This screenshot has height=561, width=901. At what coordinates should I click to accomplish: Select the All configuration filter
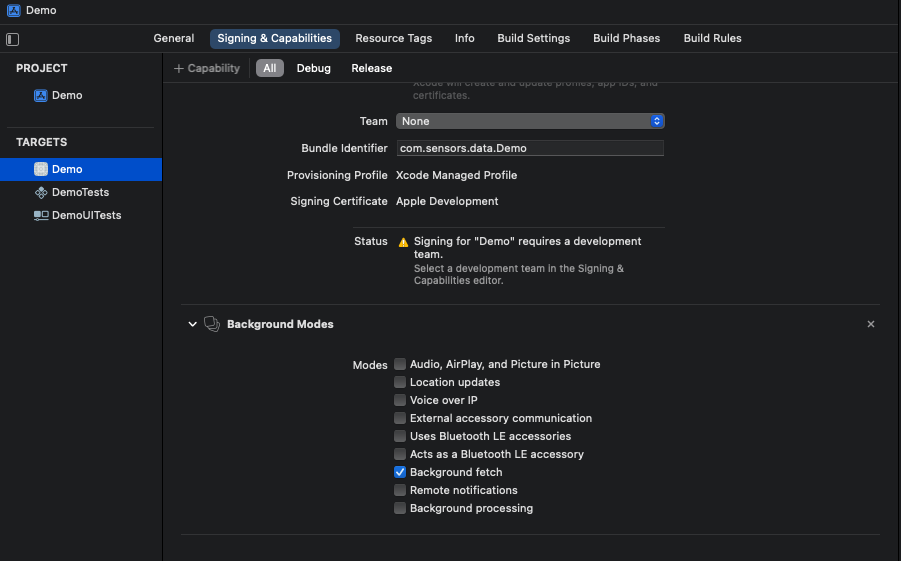click(x=269, y=68)
